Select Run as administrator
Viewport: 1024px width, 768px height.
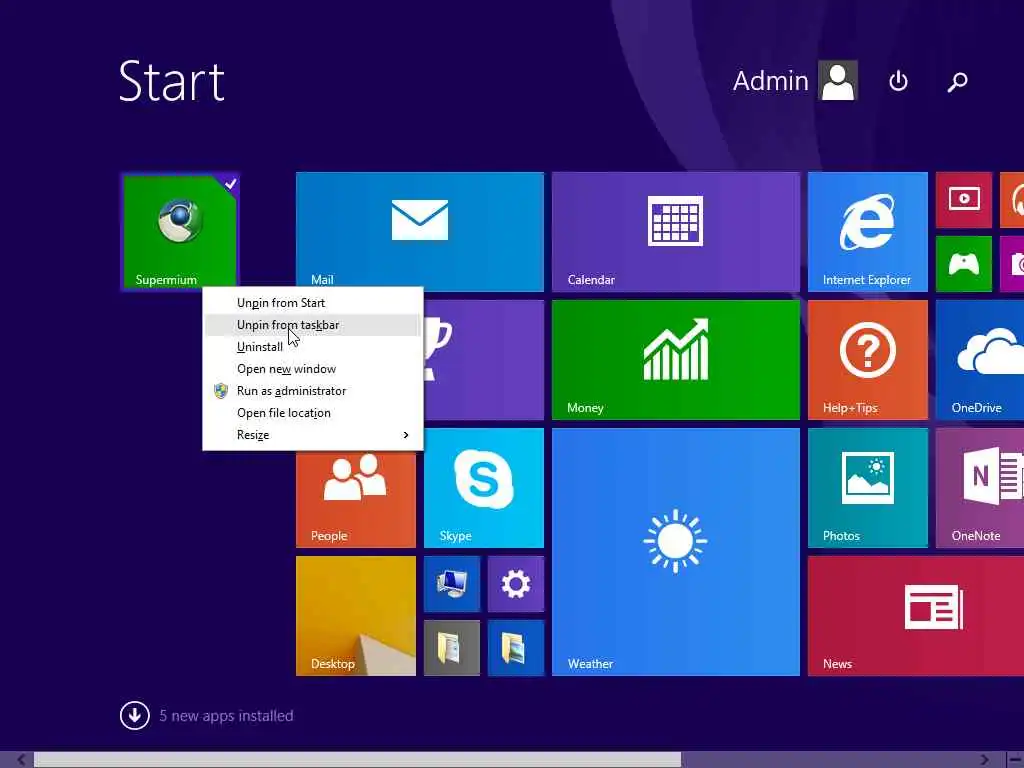[x=312, y=391]
